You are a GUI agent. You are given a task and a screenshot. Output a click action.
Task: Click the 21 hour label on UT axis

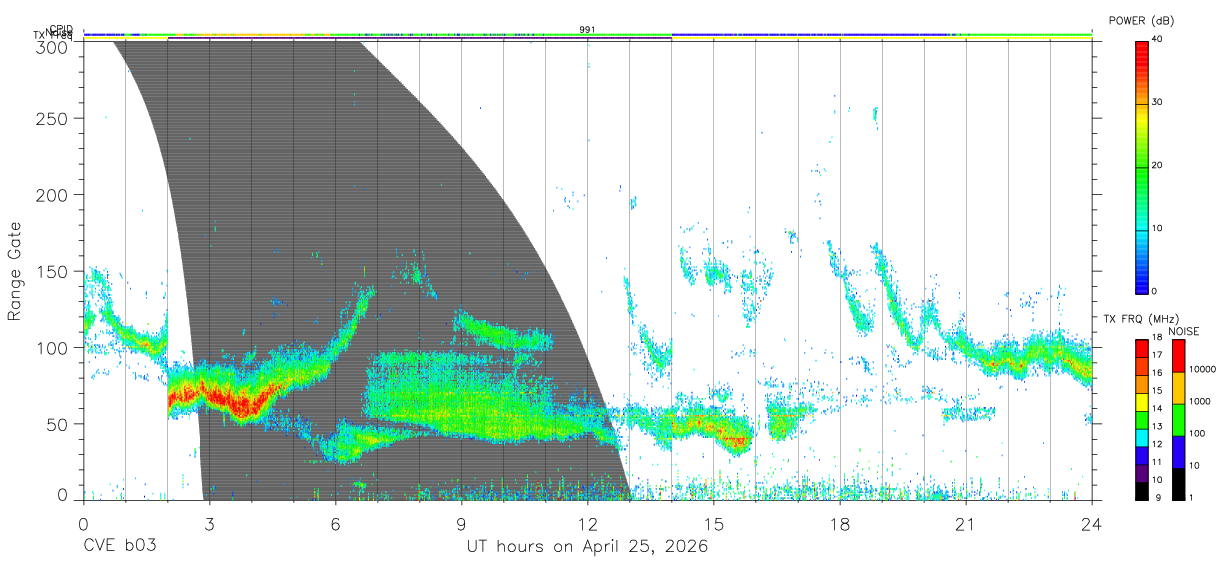click(x=965, y=524)
